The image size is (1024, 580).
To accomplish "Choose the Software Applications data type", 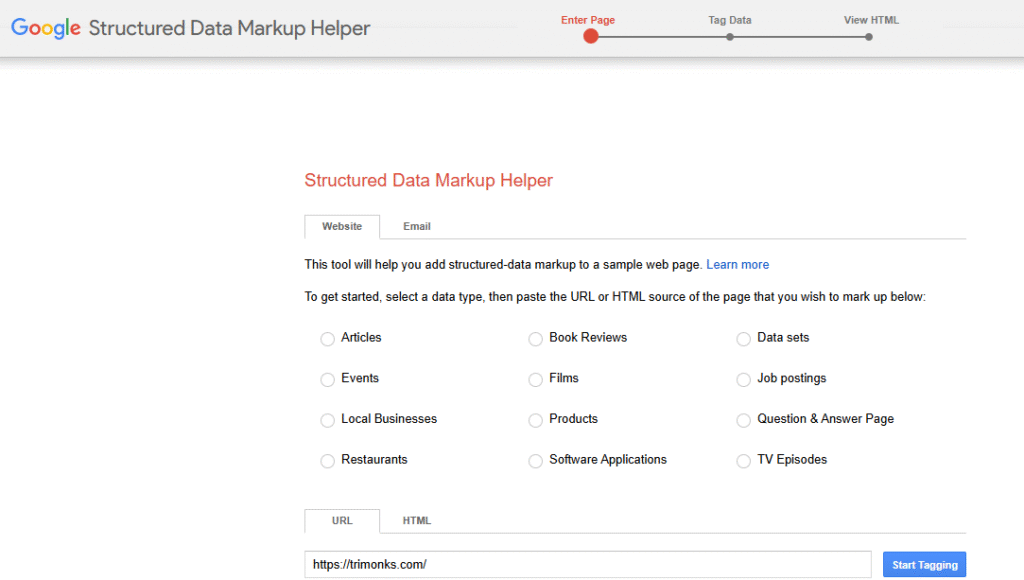I will click(x=536, y=461).
